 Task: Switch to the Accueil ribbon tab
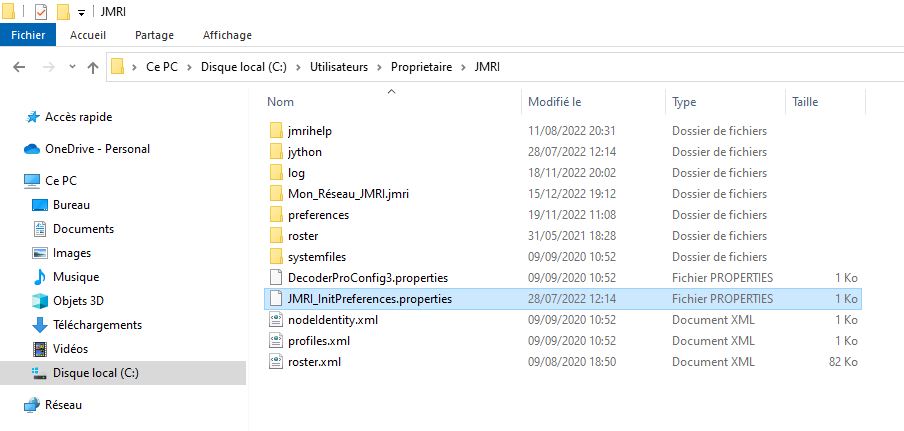click(x=88, y=35)
